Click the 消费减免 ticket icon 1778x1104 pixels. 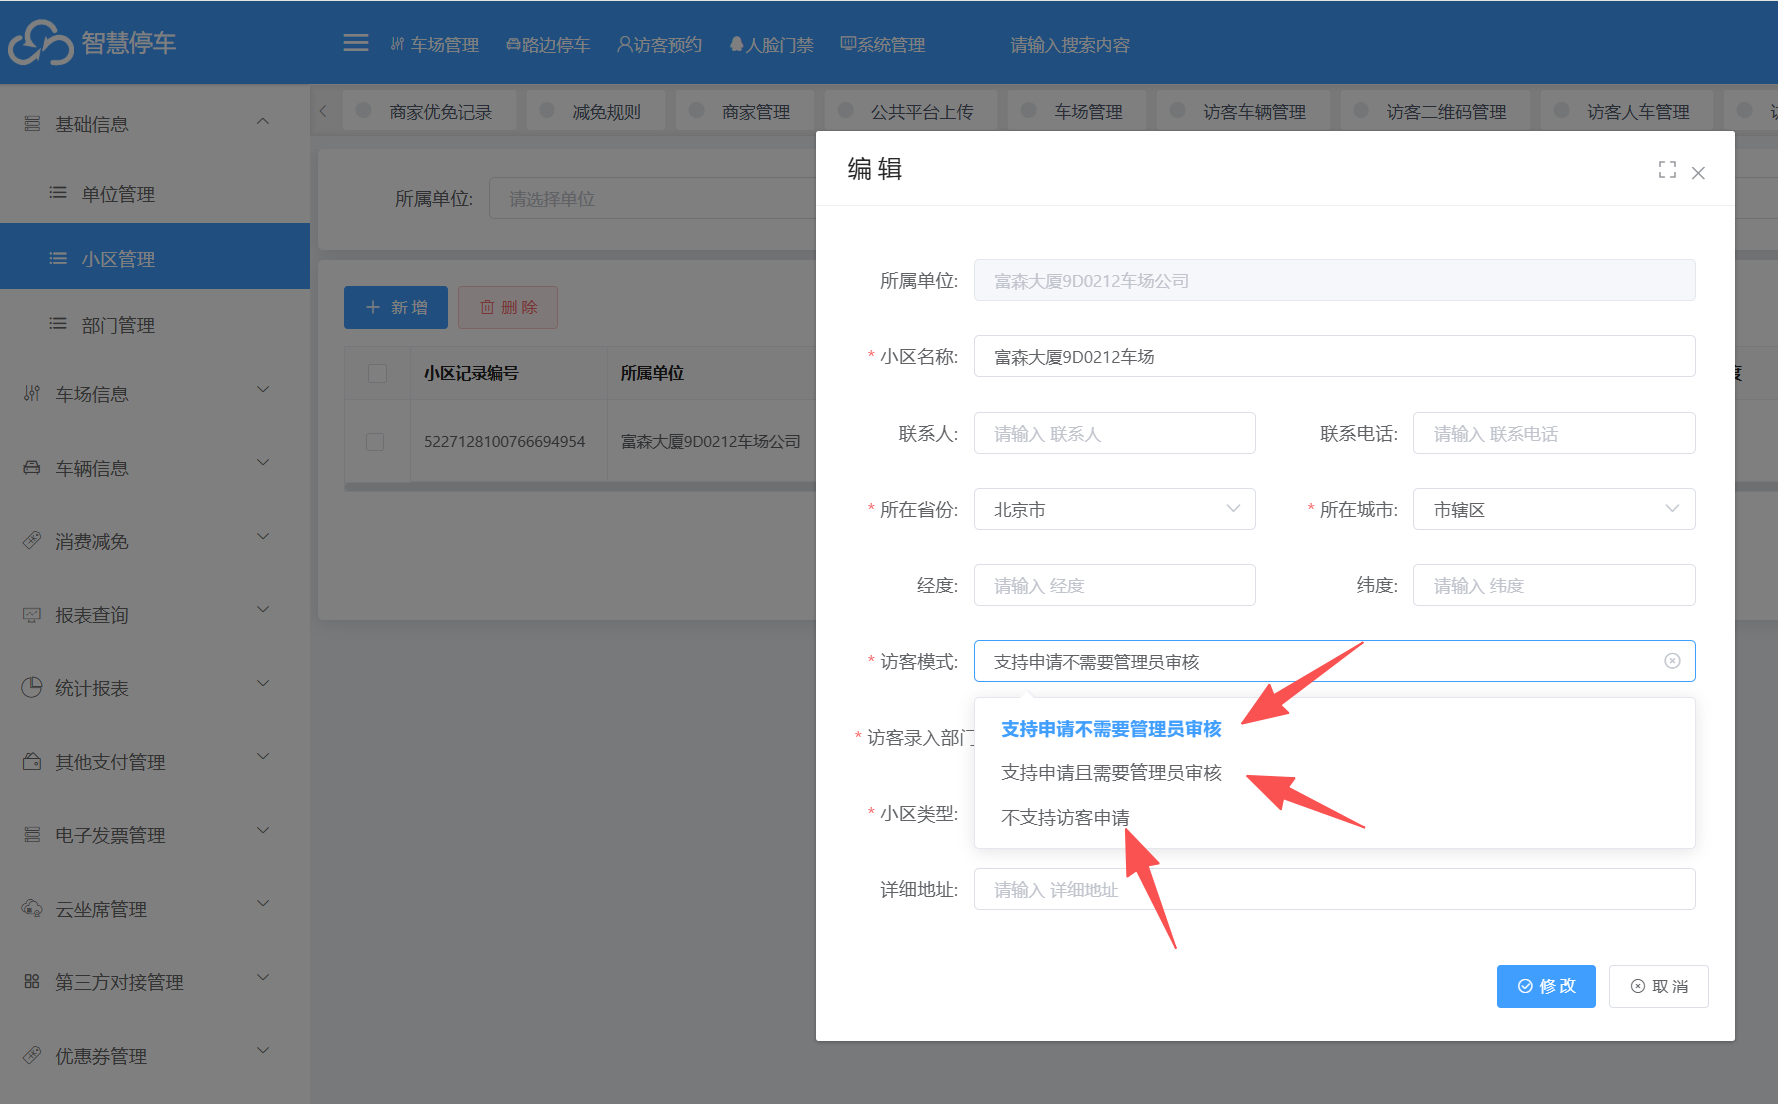pyautogui.click(x=32, y=540)
